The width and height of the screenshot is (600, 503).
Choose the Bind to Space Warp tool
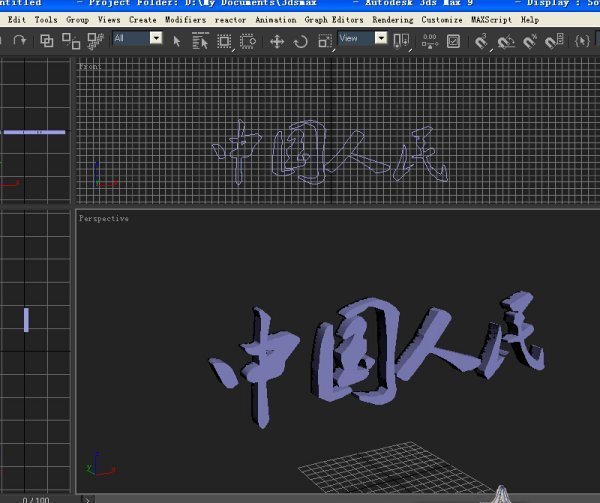point(96,41)
